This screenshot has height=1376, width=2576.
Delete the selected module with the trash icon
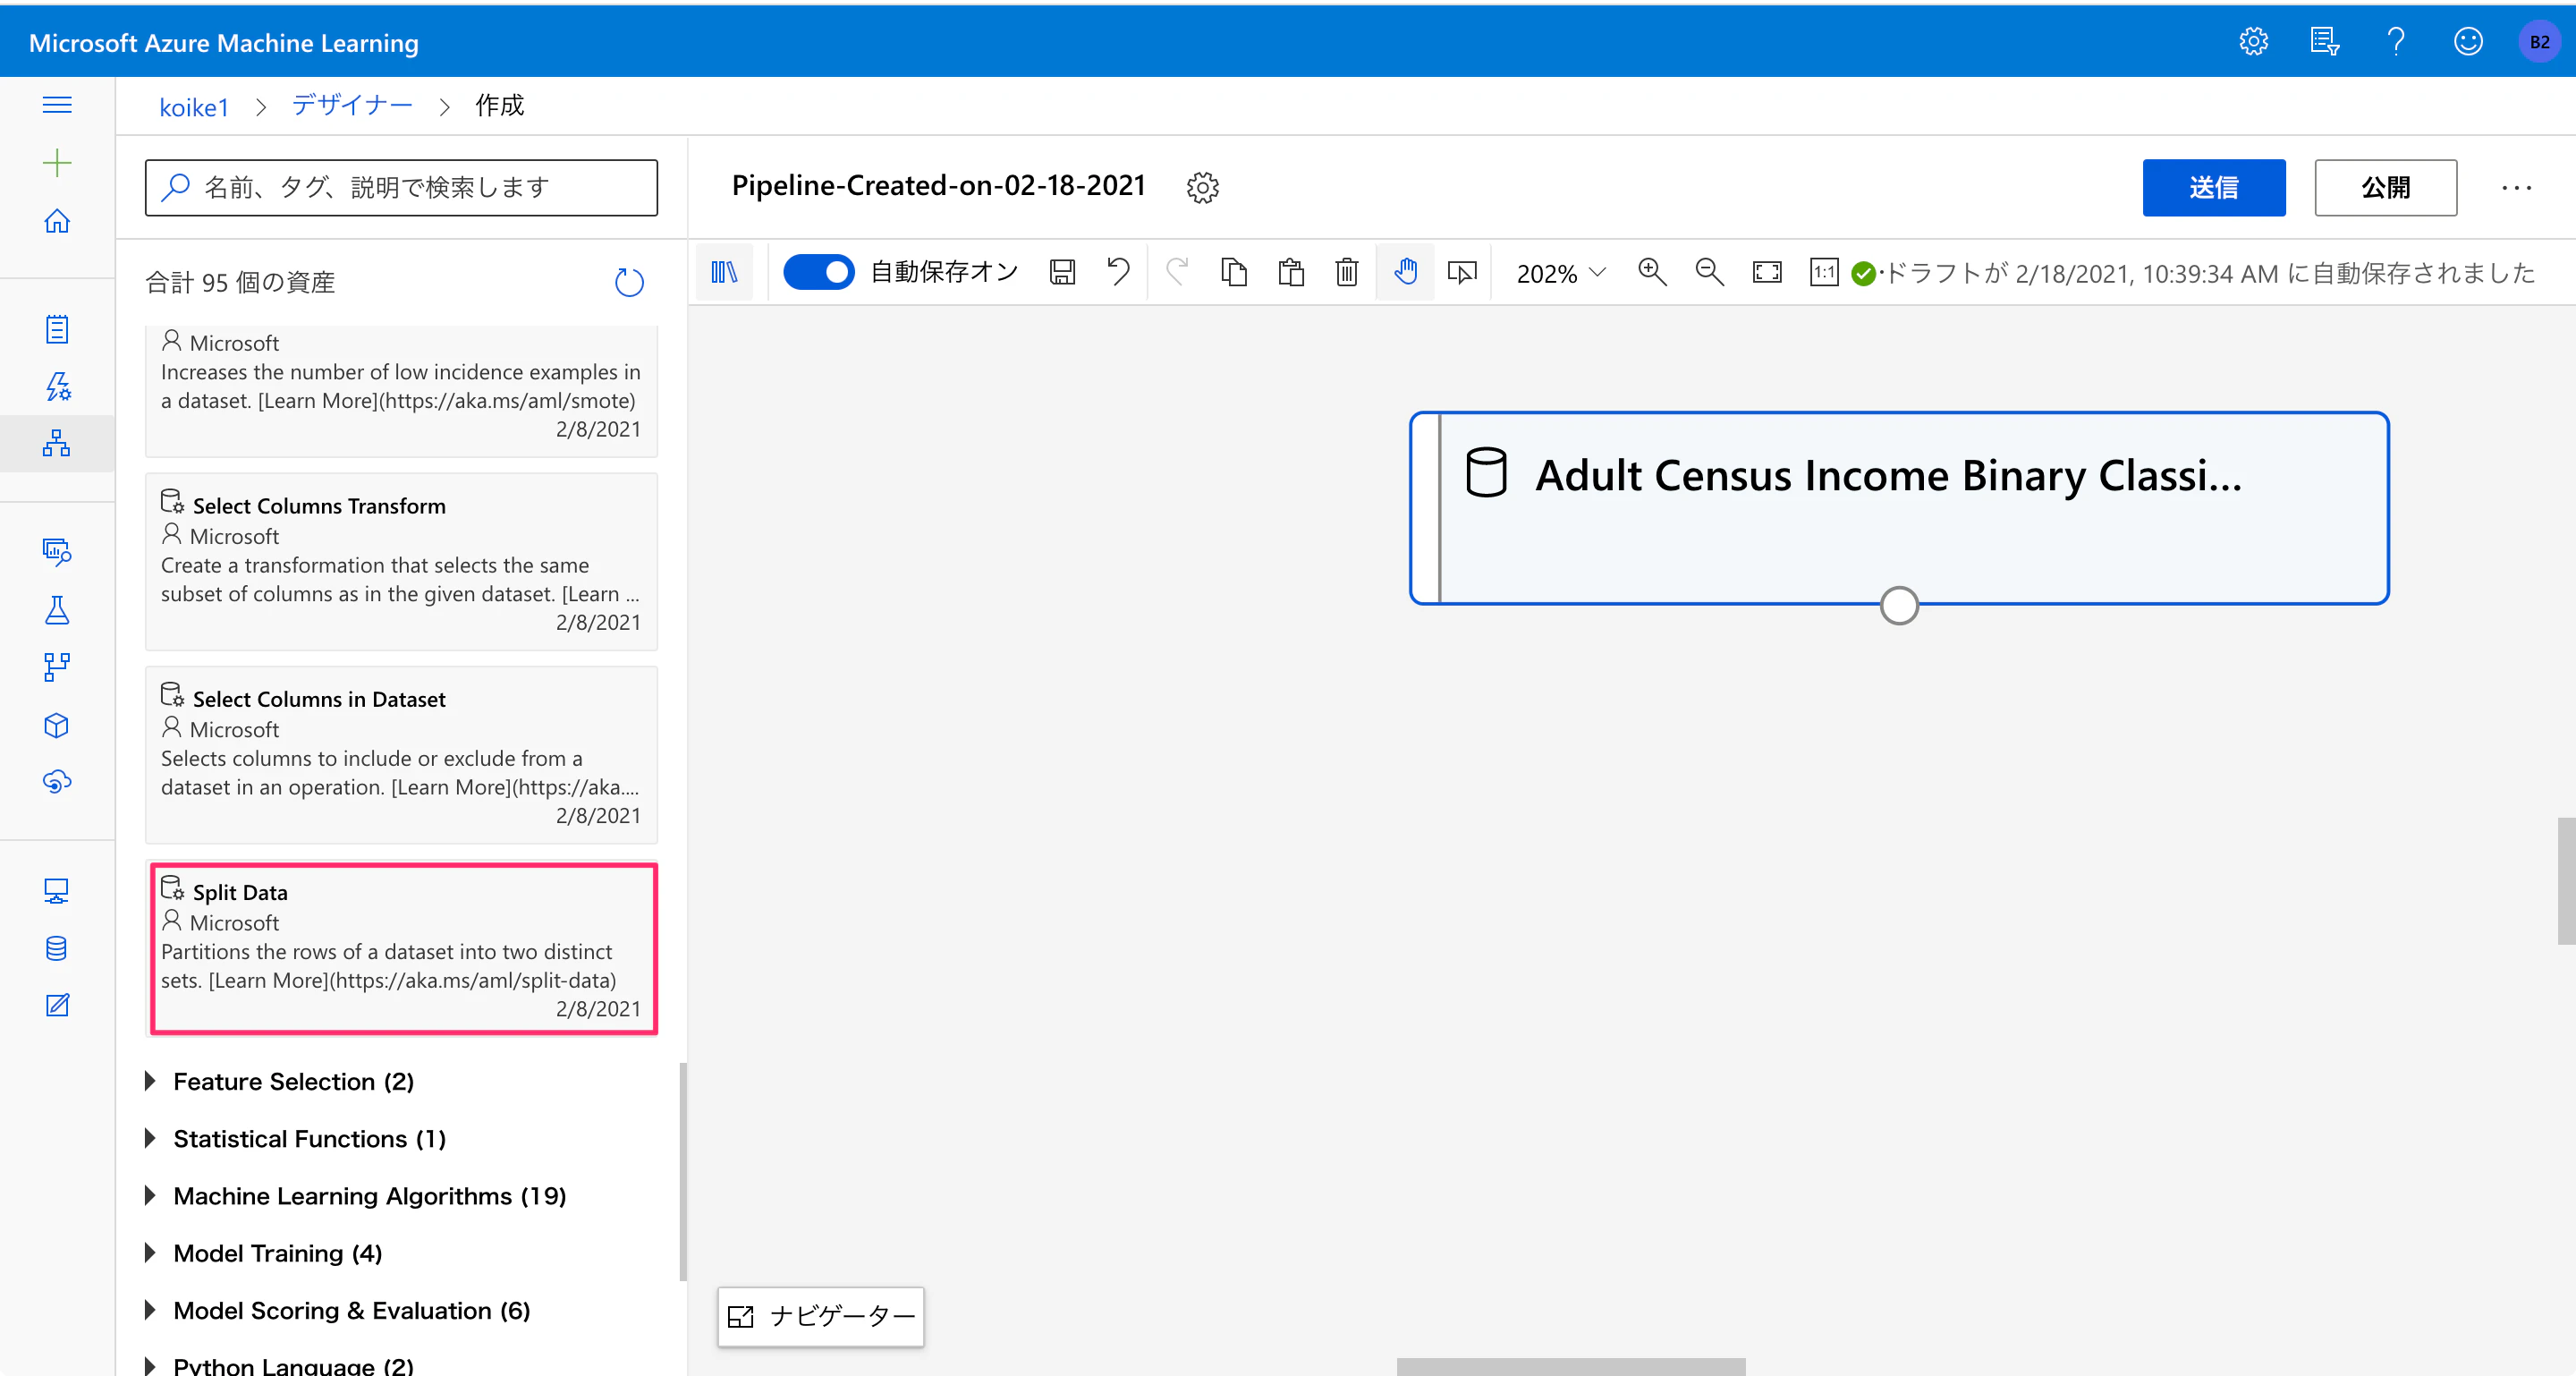1347,272
